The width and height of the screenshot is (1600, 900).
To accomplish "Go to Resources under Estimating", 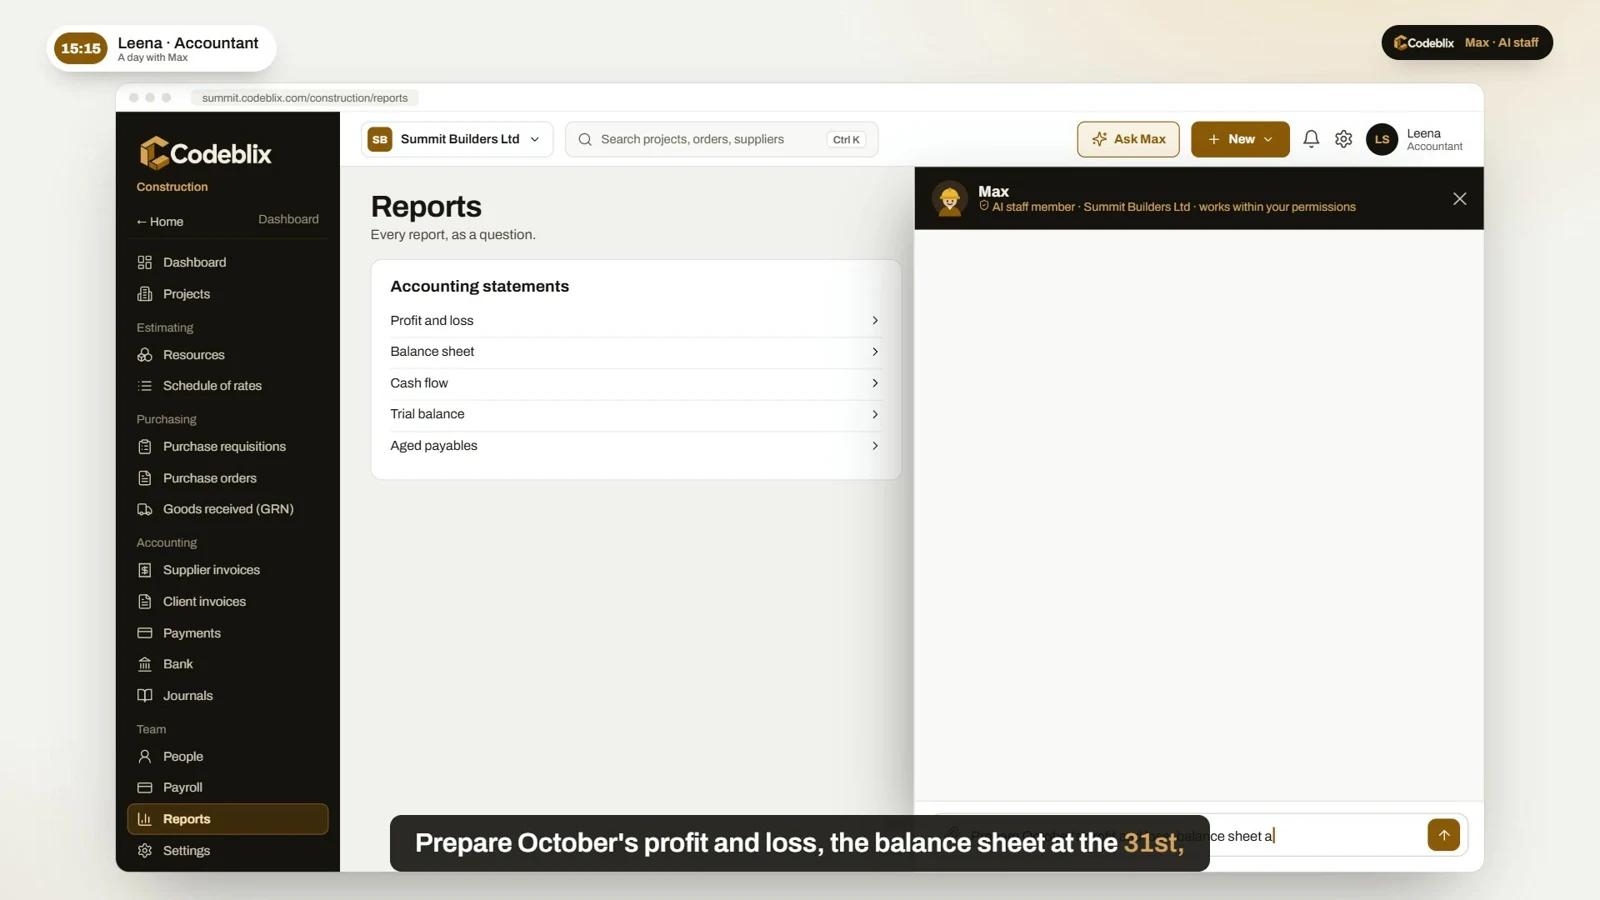I will [x=227, y=355].
